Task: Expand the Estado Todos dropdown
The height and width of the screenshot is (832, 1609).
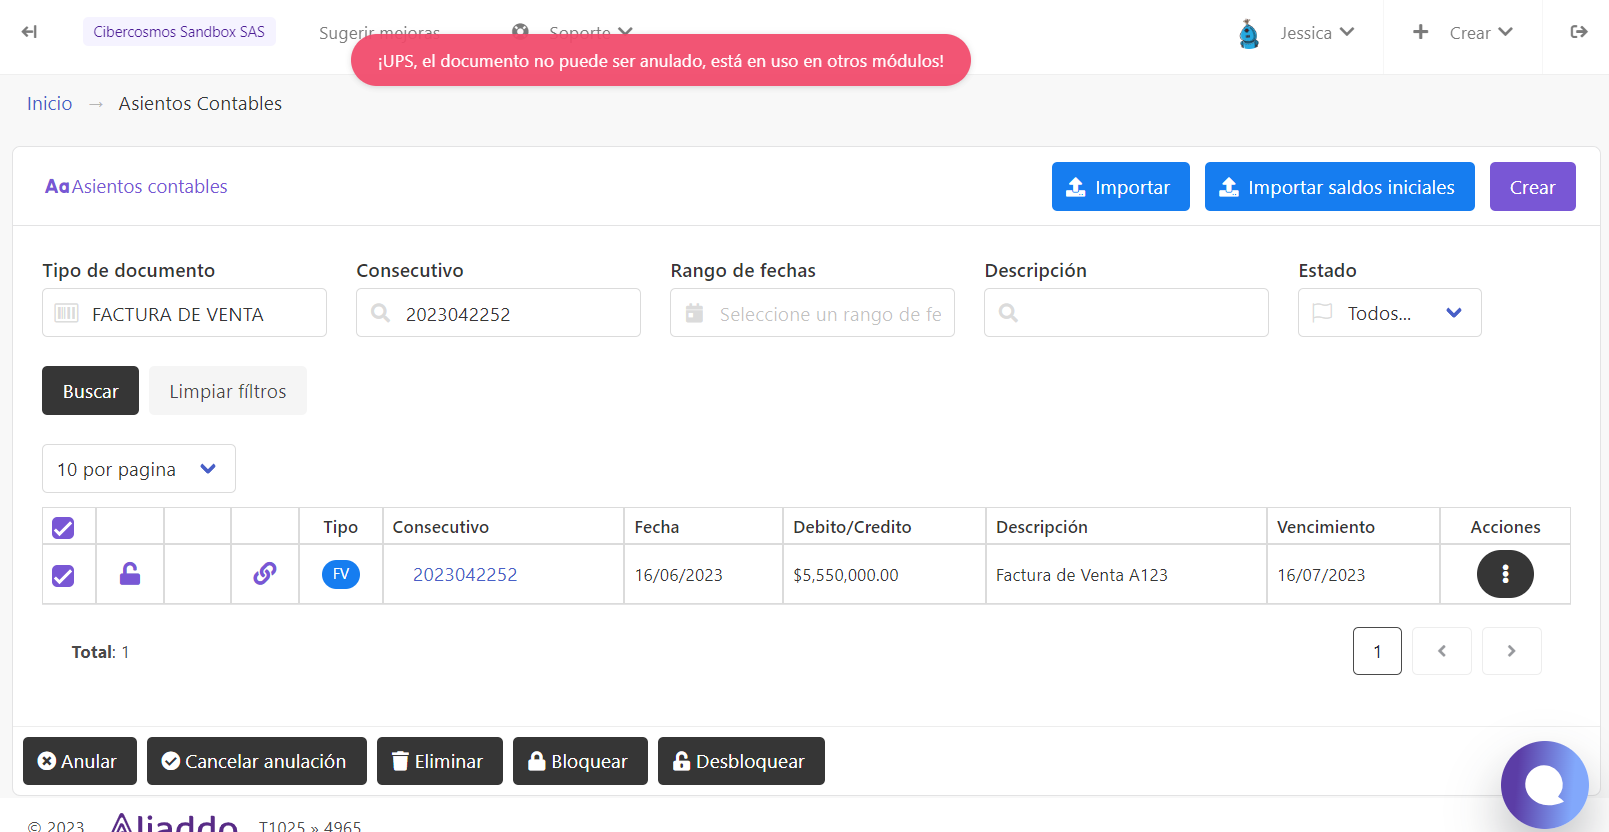Action: tap(1389, 313)
